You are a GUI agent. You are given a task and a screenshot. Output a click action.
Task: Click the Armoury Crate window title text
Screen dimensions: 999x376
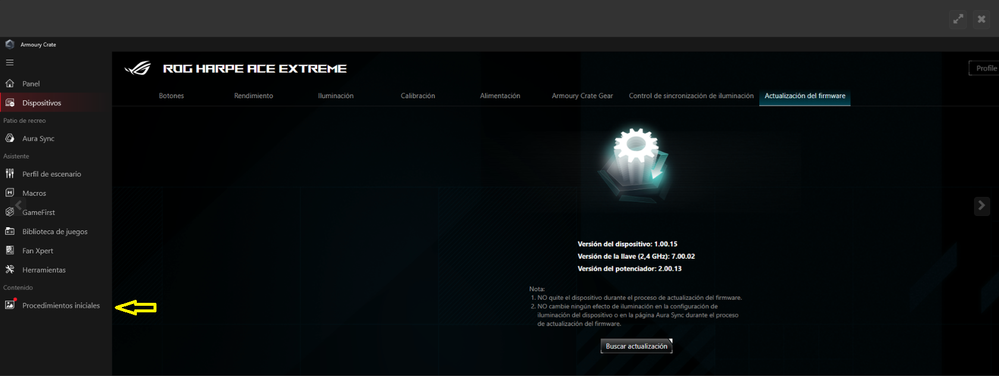pyautogui.click(x=38, y=45)
